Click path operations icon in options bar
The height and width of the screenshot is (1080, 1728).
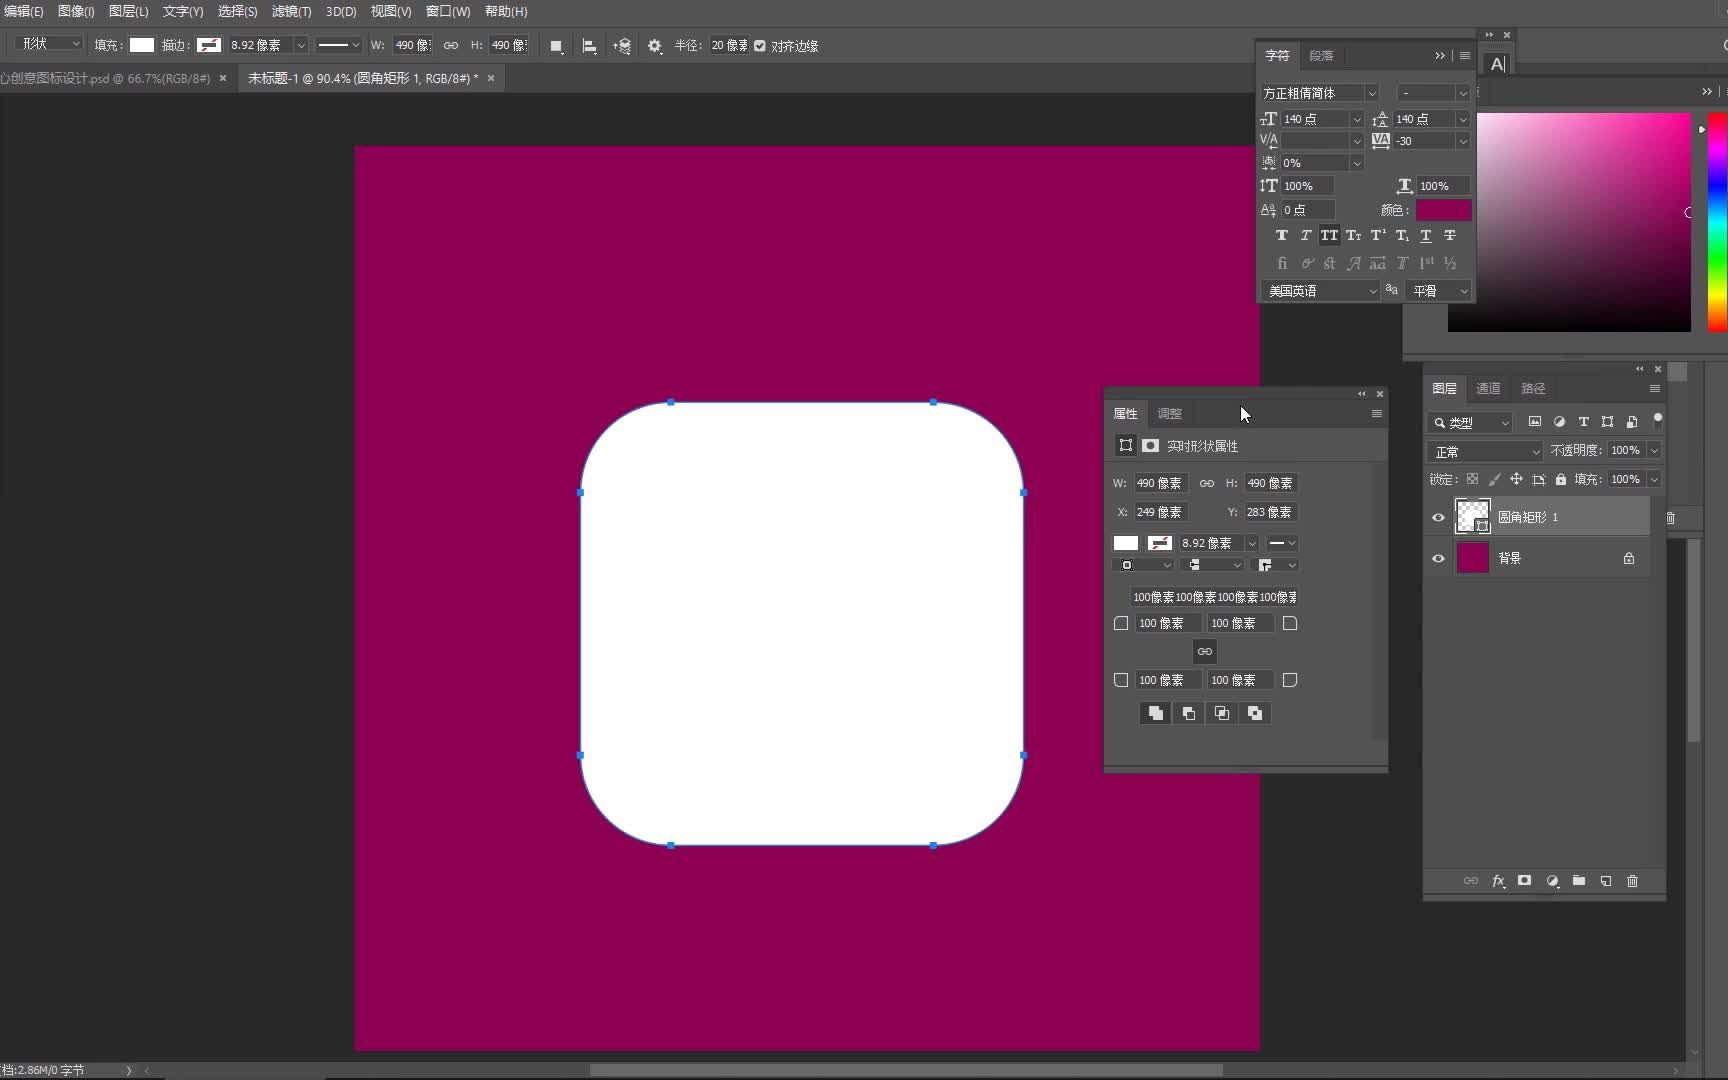click(x=557, y=46)
